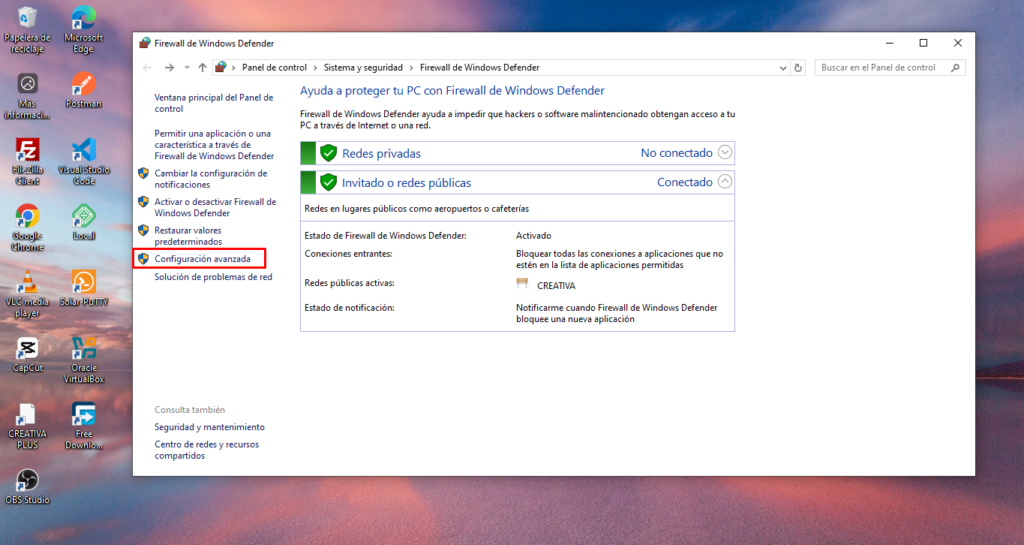Launch Free Download Manager desktop icon
The width and height of the screenshot is (1024, 545).
tap(84, 426)
